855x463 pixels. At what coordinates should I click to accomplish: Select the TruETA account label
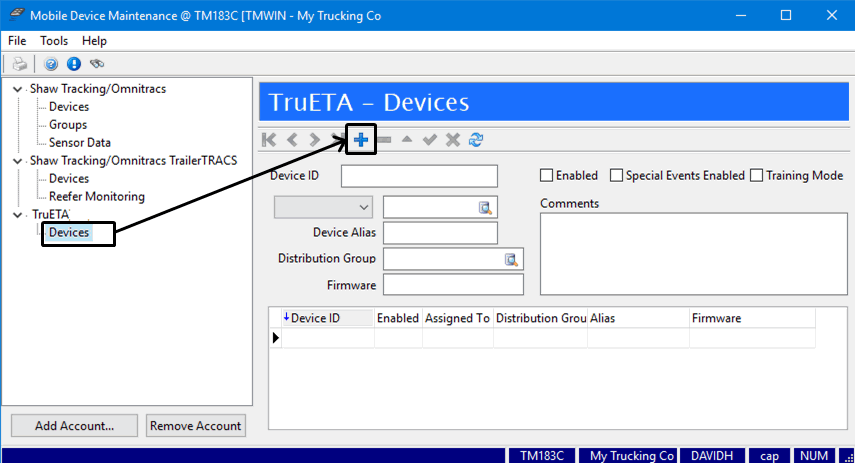50,214
